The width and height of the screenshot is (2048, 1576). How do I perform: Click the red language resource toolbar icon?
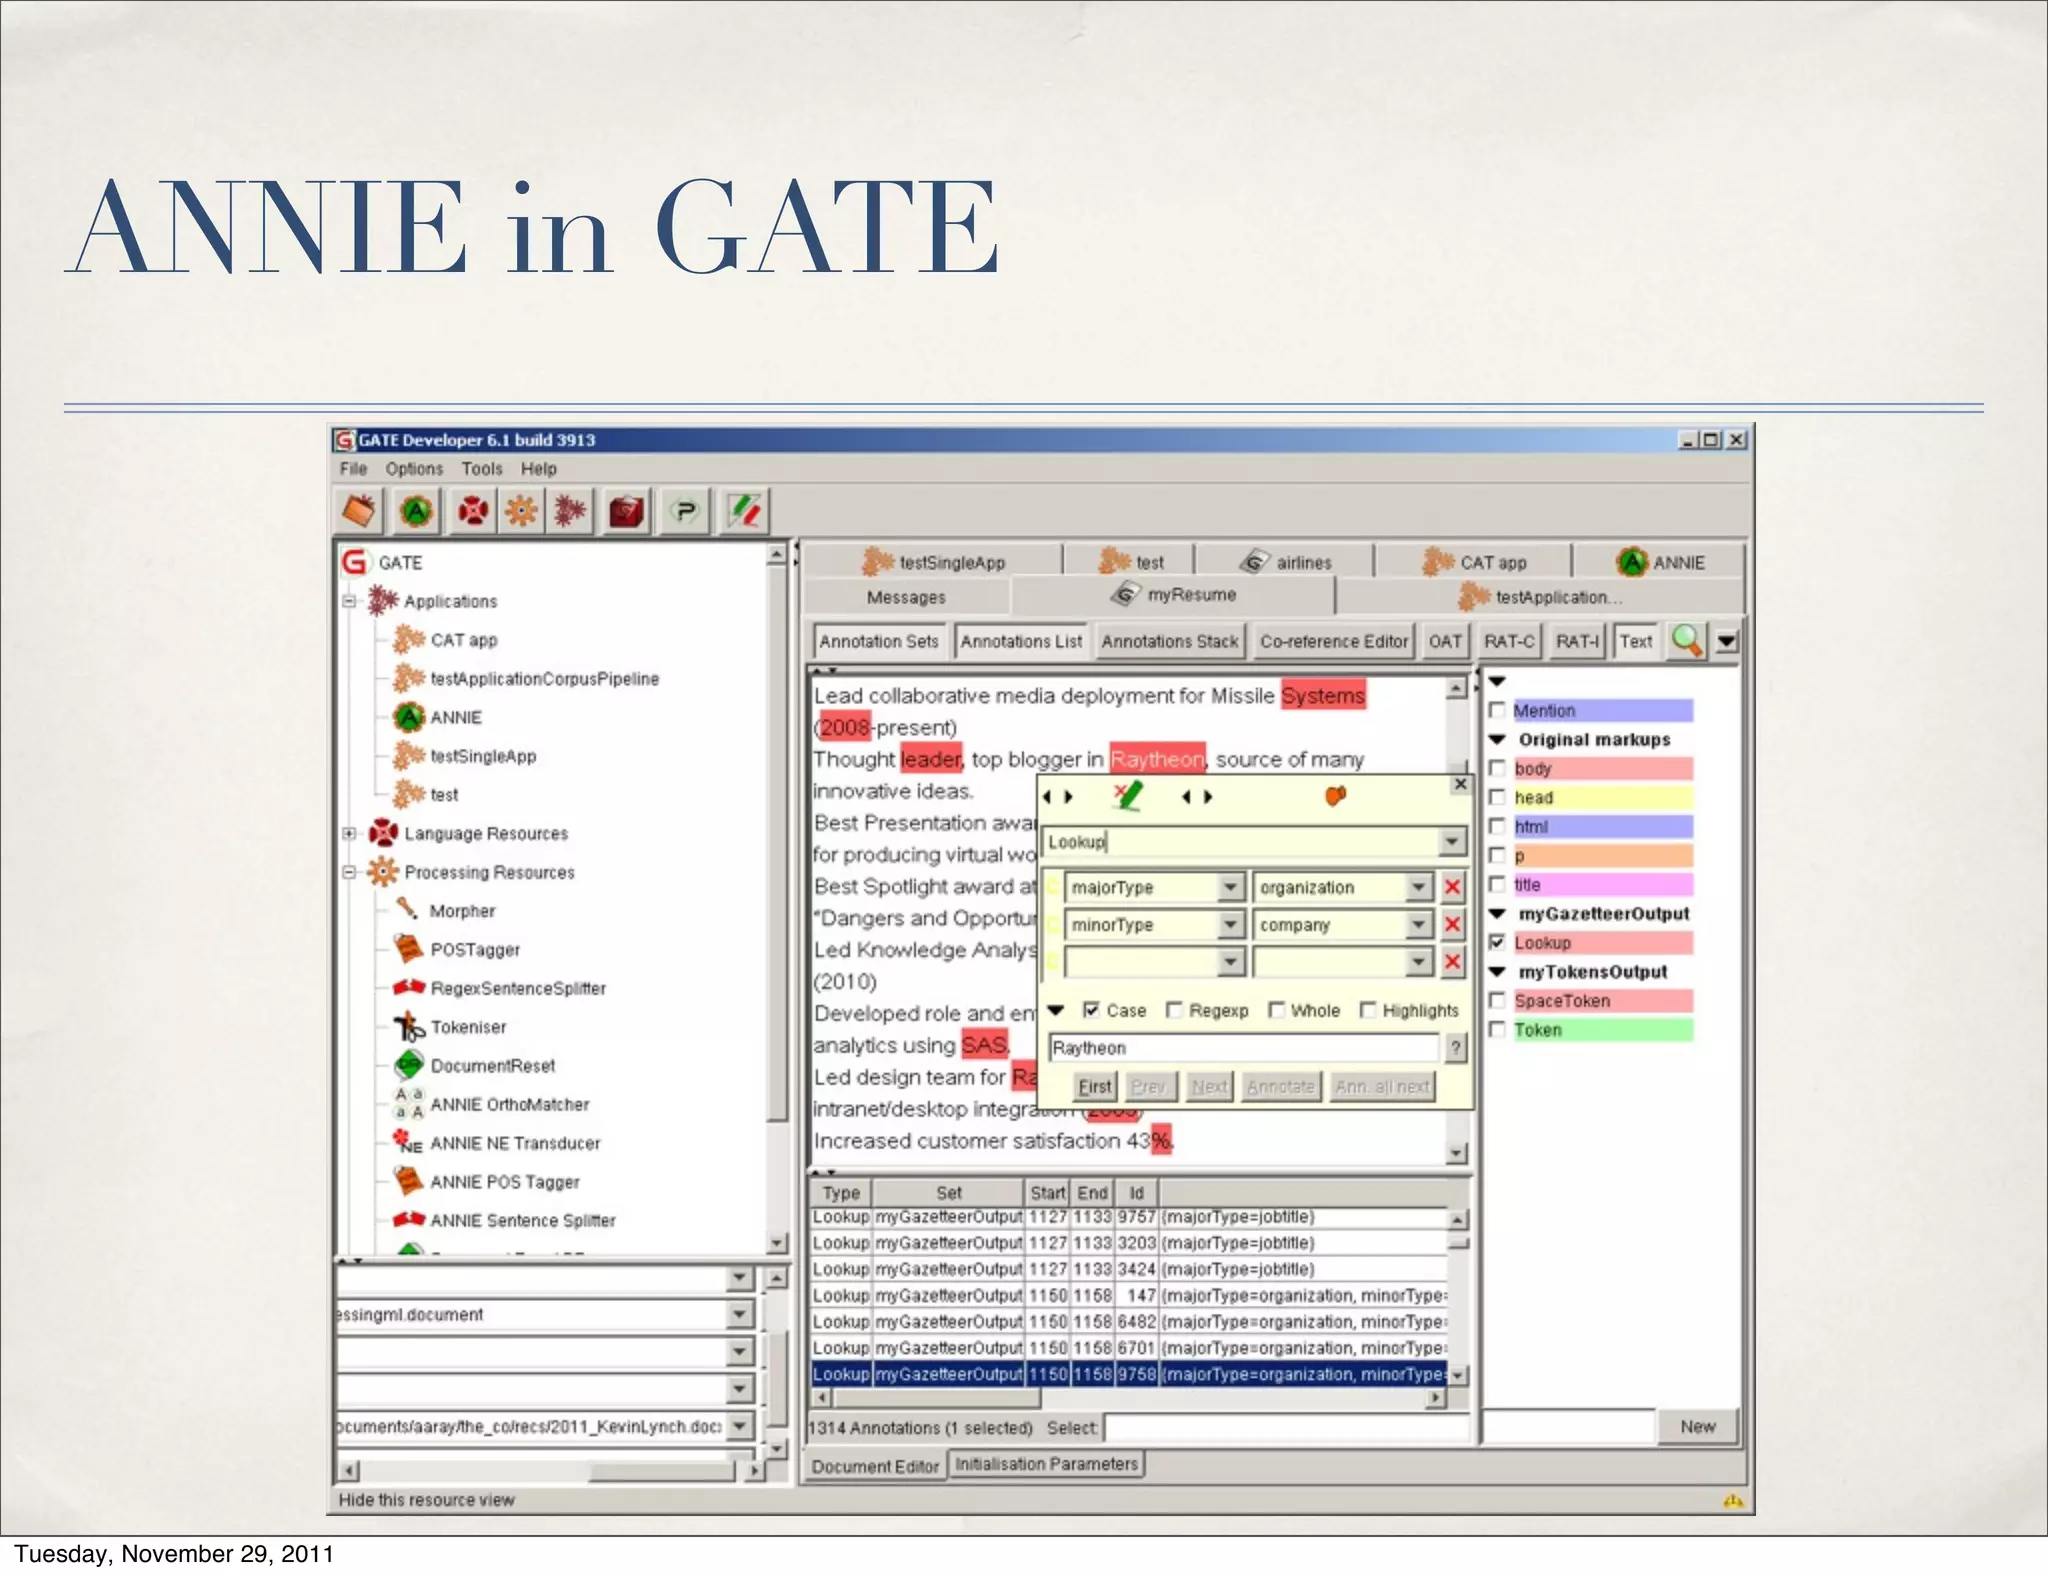(x=472, y=512)
